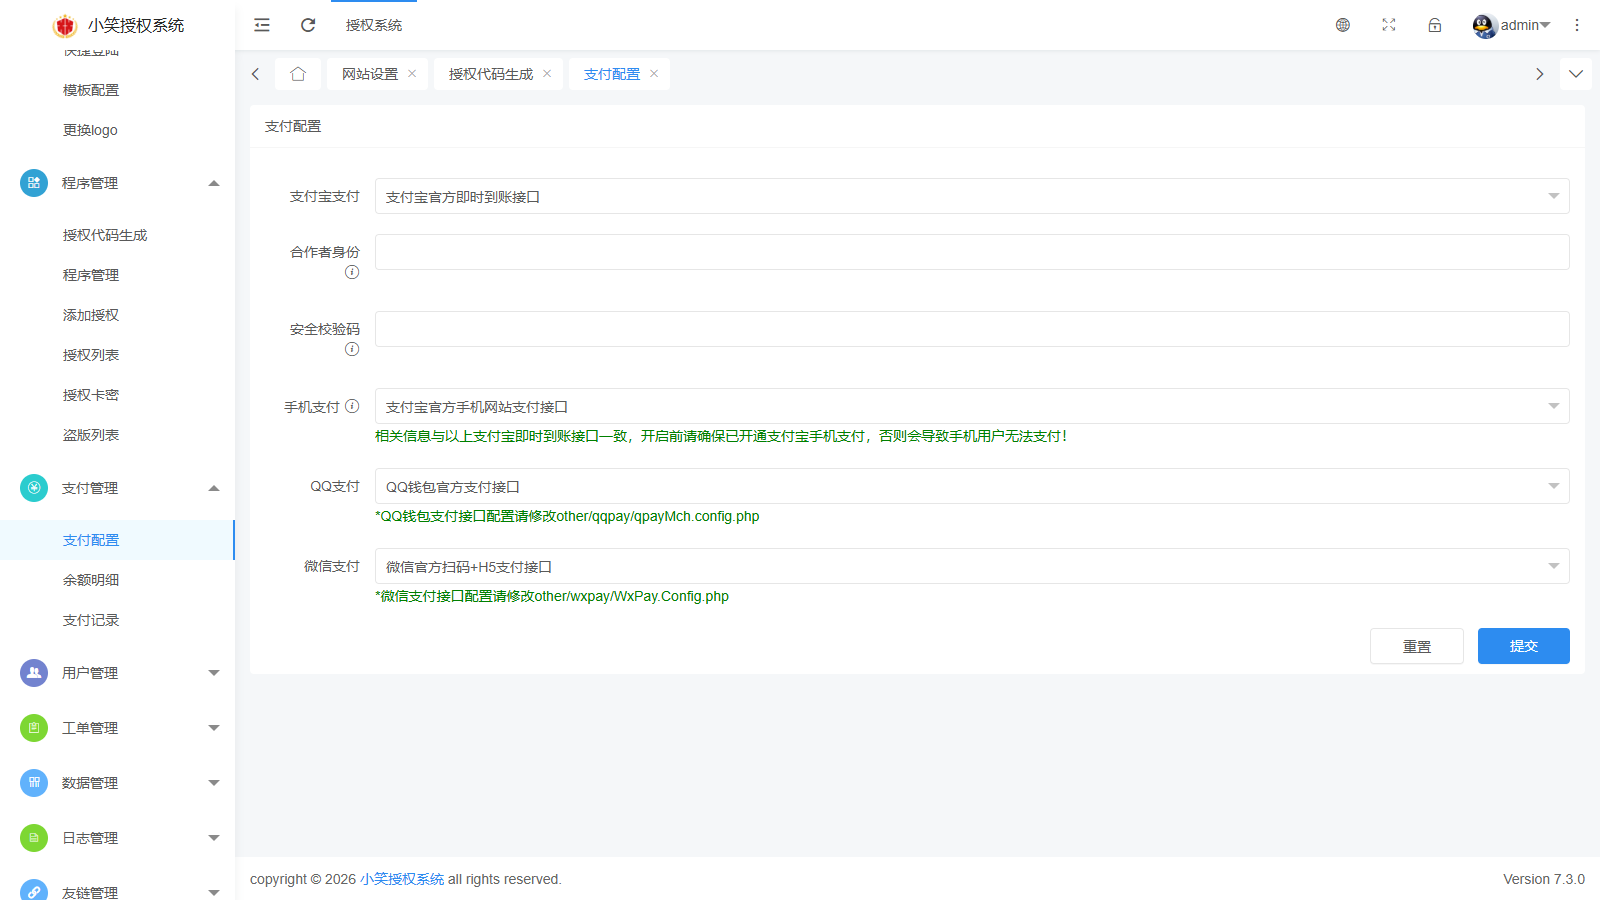
Task: Open the vertical three-dot more menu
Action: click(1577, 25)
